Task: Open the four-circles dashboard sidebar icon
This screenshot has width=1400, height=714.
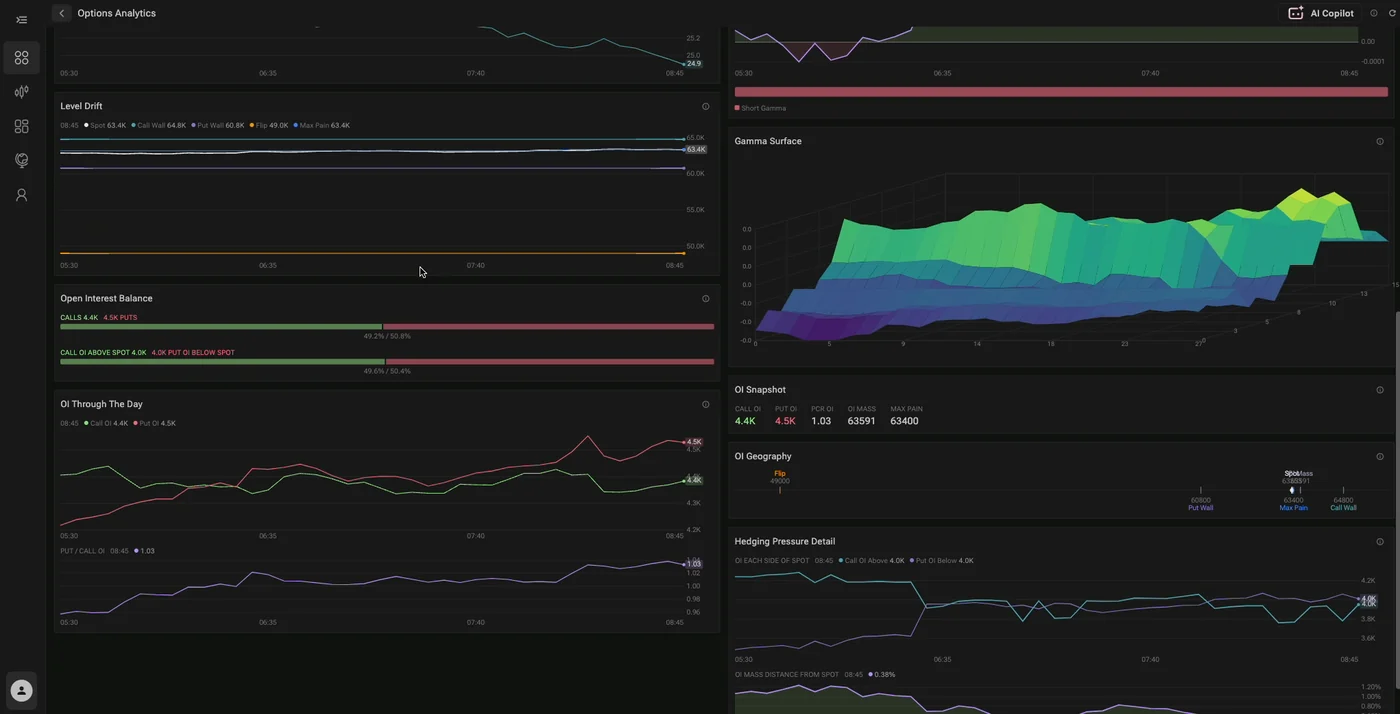Action: [21, 58]
